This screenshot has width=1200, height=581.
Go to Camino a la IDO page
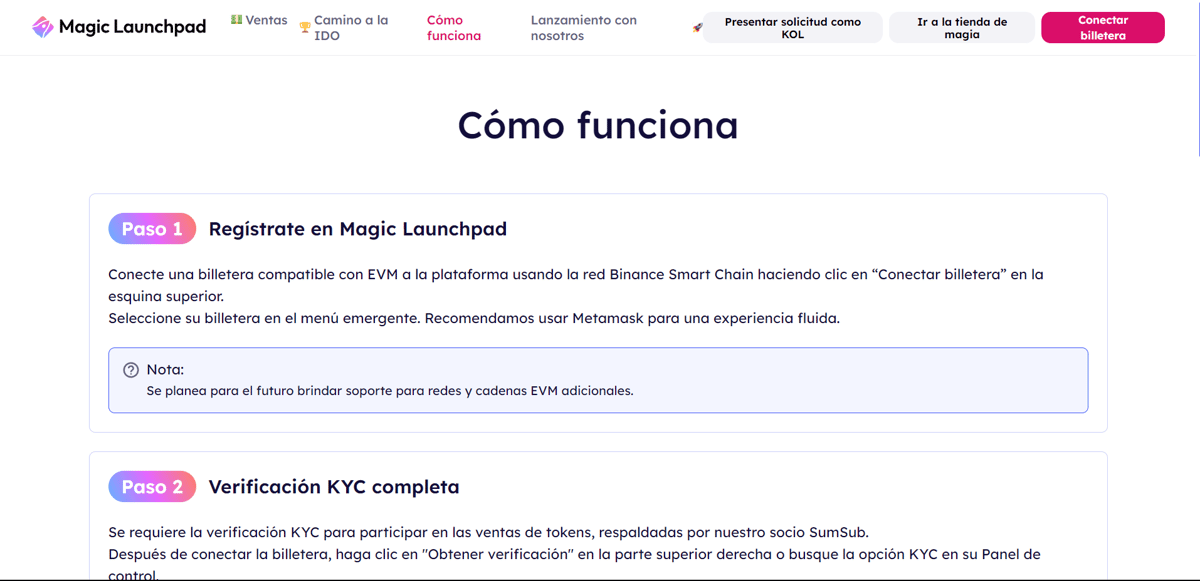click(x=351, y=28)
